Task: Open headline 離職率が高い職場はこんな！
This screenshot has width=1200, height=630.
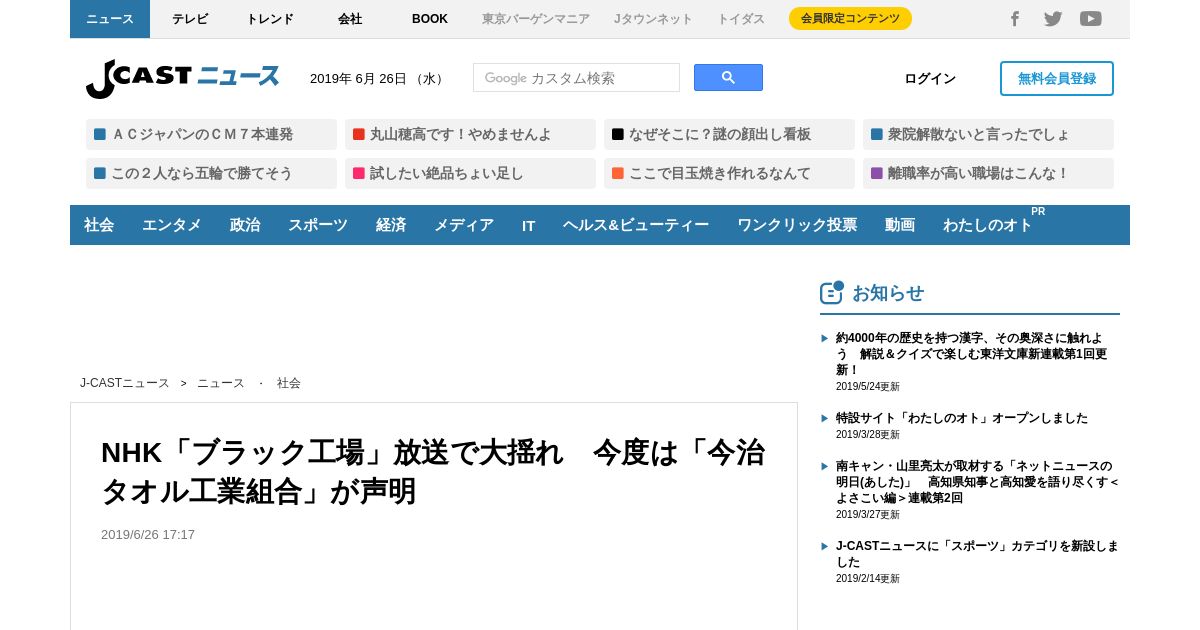Action: coord(988,173)
